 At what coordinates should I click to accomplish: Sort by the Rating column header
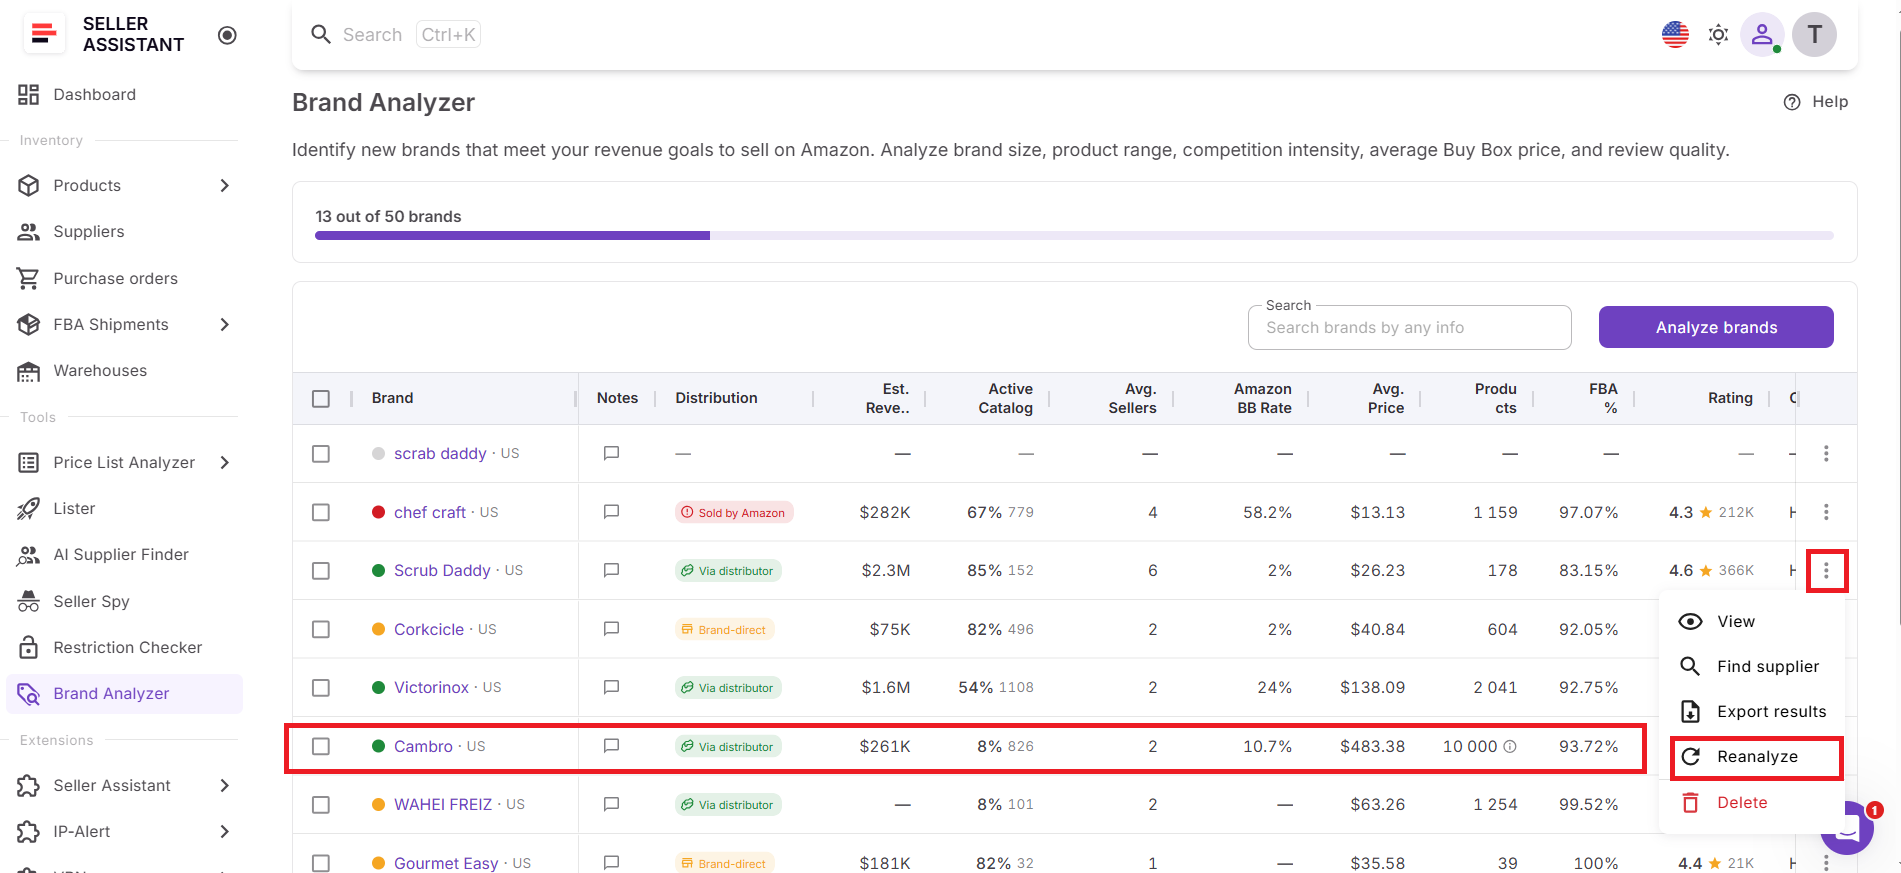pyautogui.click(x=1730, y=399)
